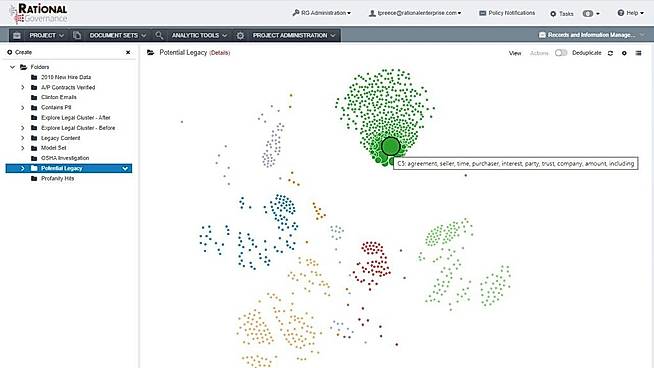Click the OSHA Investigation folder icon

[34, 158]
